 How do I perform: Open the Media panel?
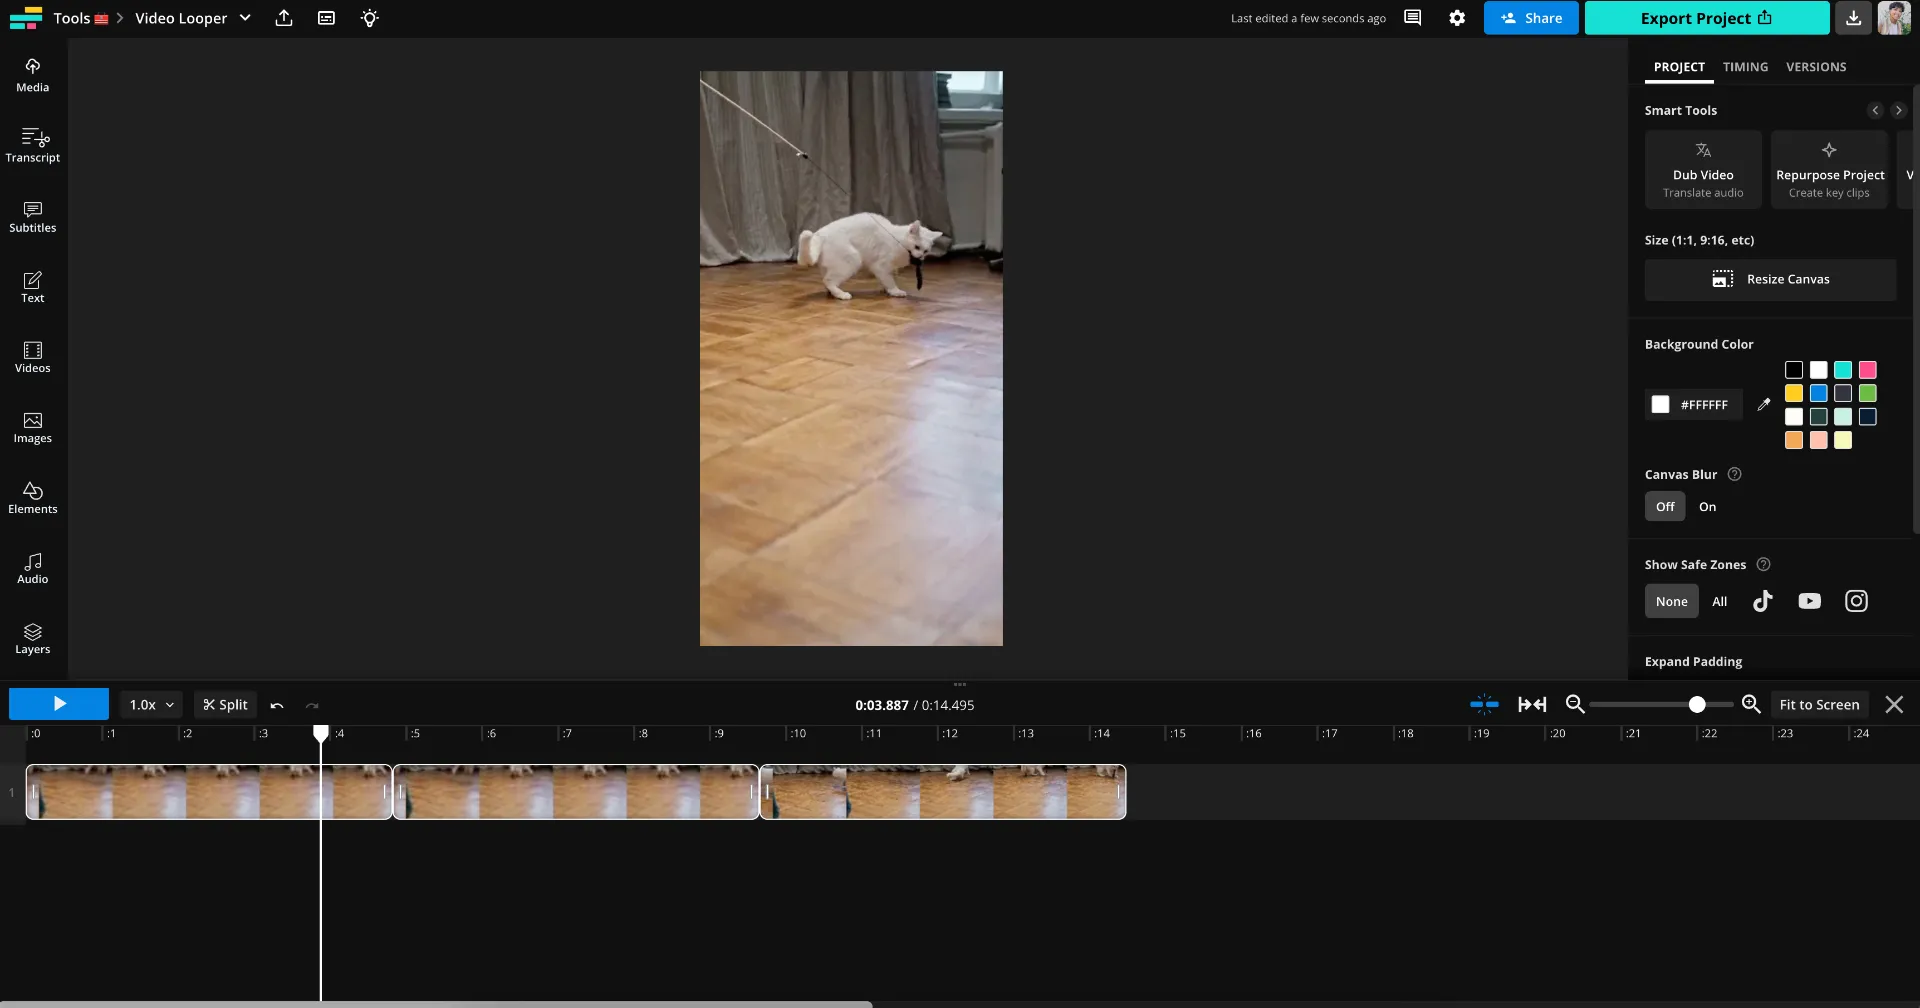click(32, 74)
